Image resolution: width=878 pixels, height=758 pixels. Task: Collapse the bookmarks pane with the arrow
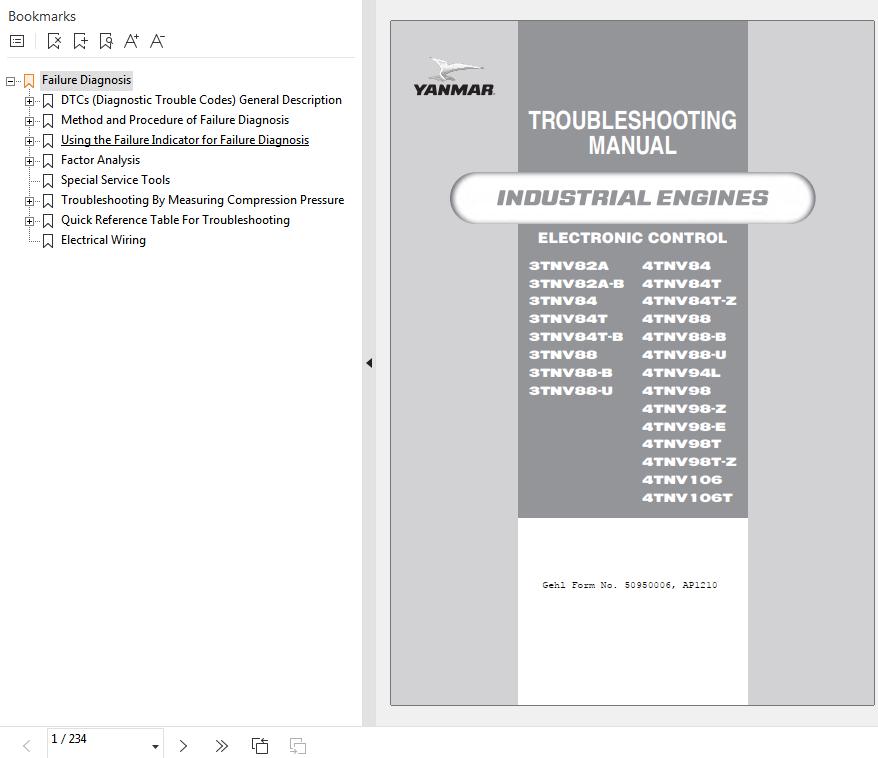[369, 363]
